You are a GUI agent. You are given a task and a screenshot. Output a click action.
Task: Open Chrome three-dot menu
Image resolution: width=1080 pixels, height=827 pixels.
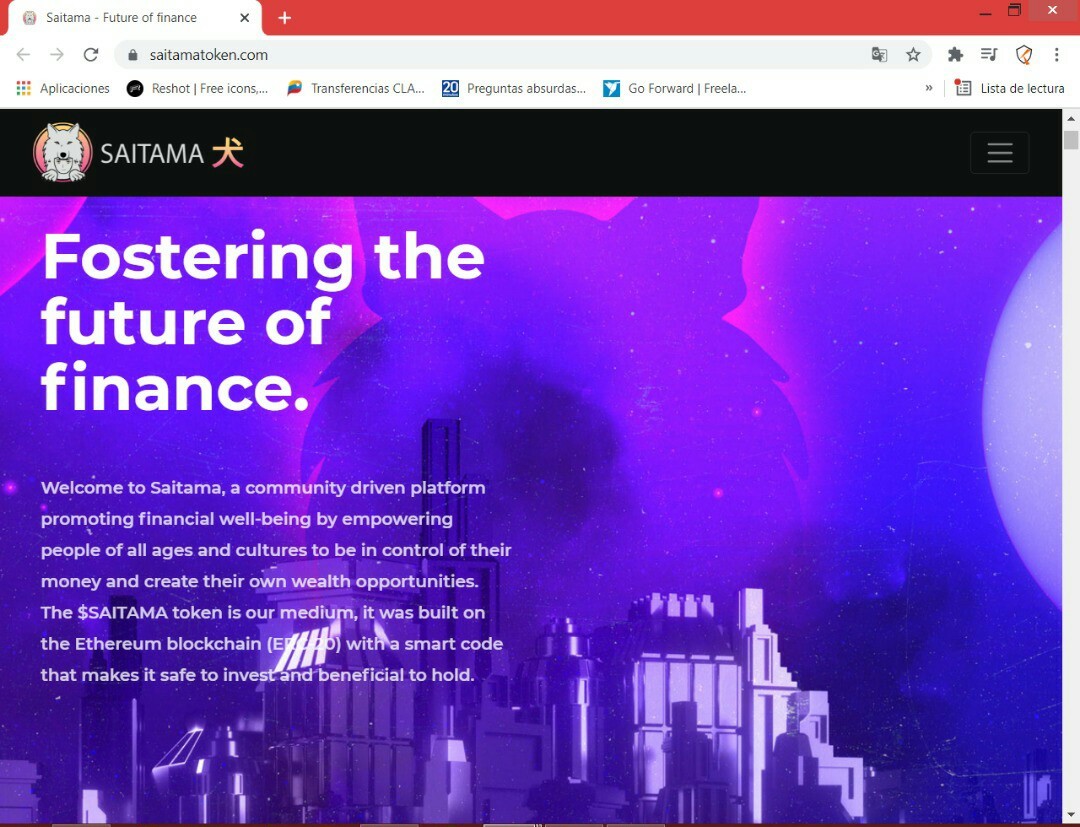1057,54
